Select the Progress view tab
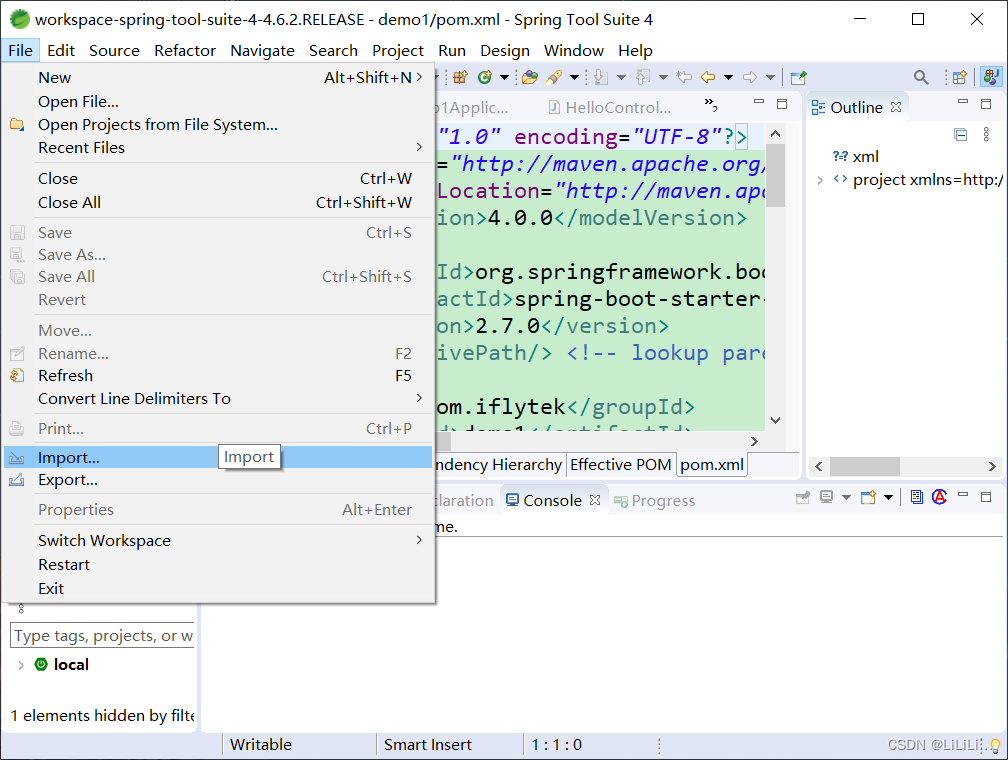 point(654,501)
